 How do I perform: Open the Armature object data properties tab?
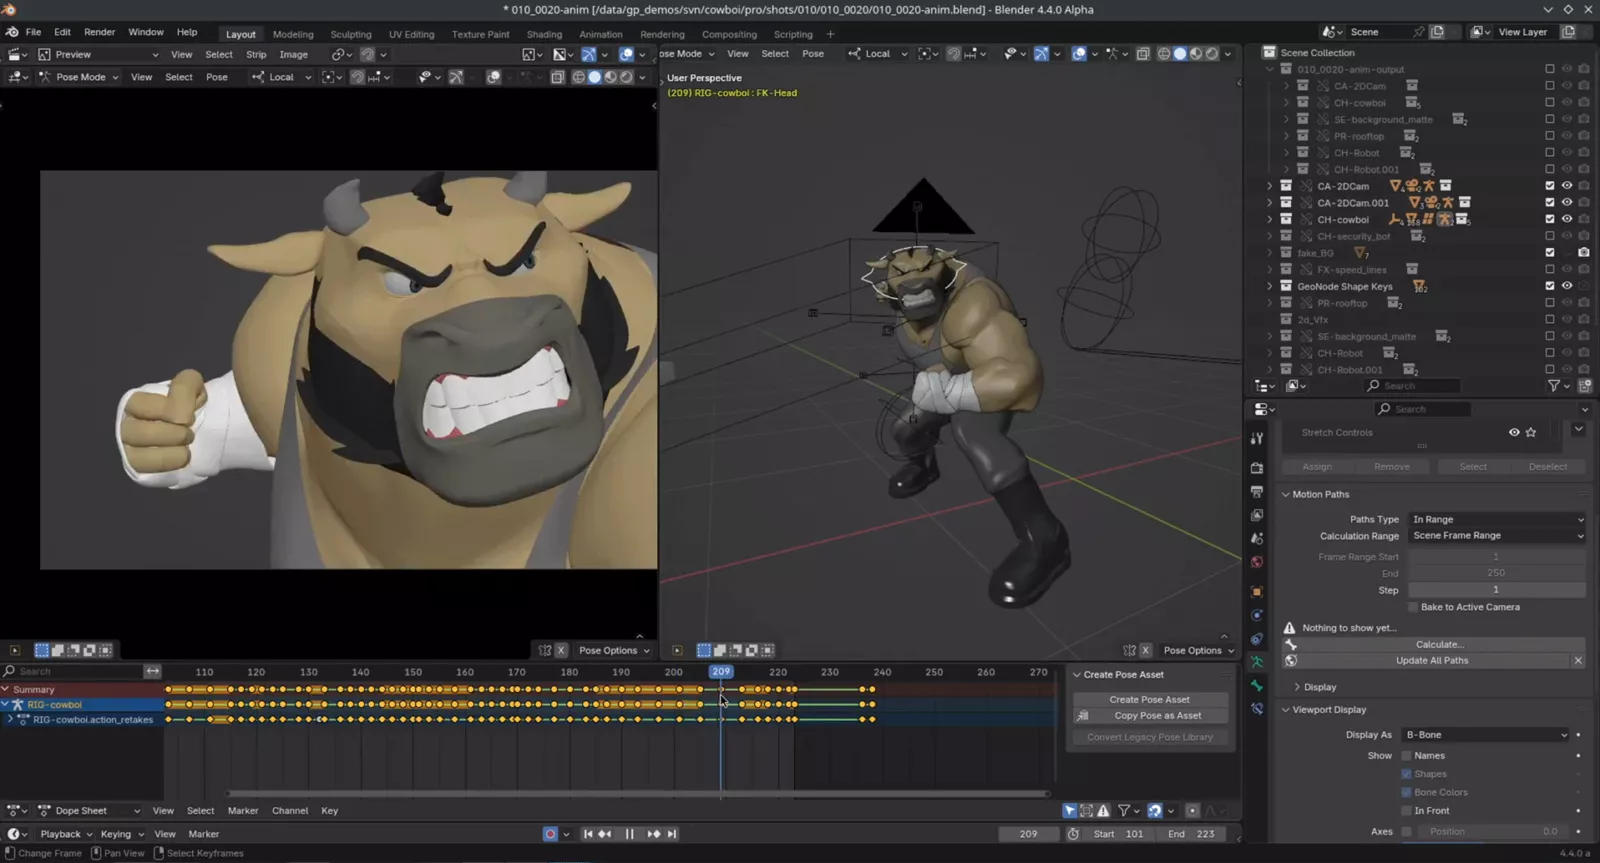[x=1257, y=662]
